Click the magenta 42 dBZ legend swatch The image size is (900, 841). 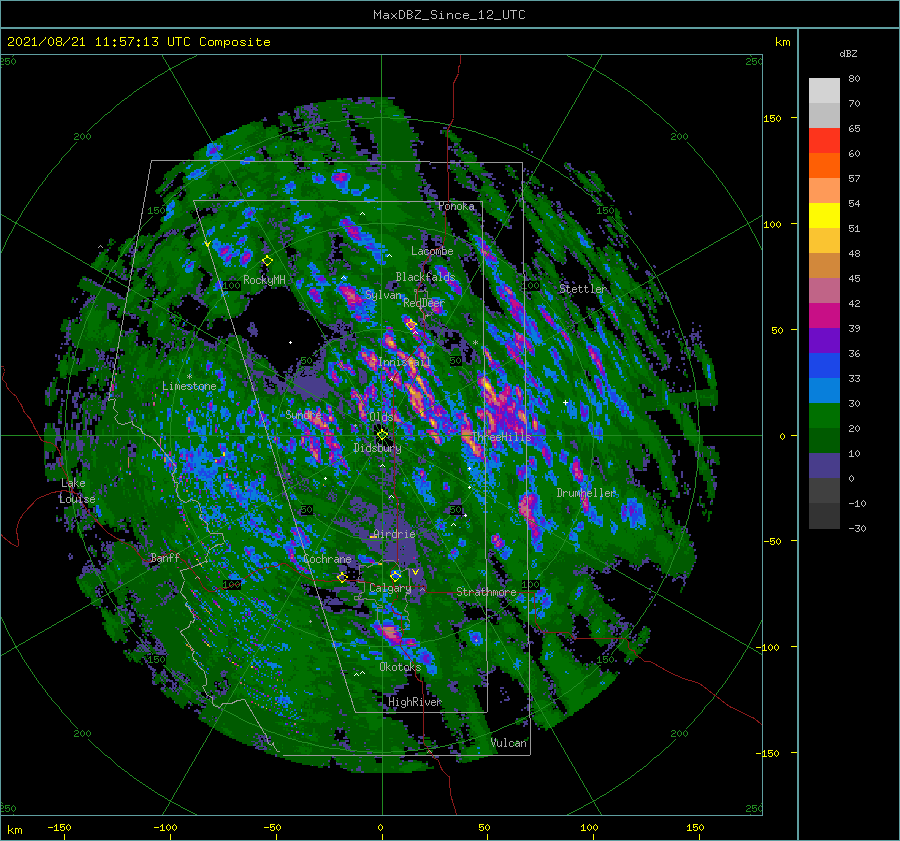coord(824,315)
